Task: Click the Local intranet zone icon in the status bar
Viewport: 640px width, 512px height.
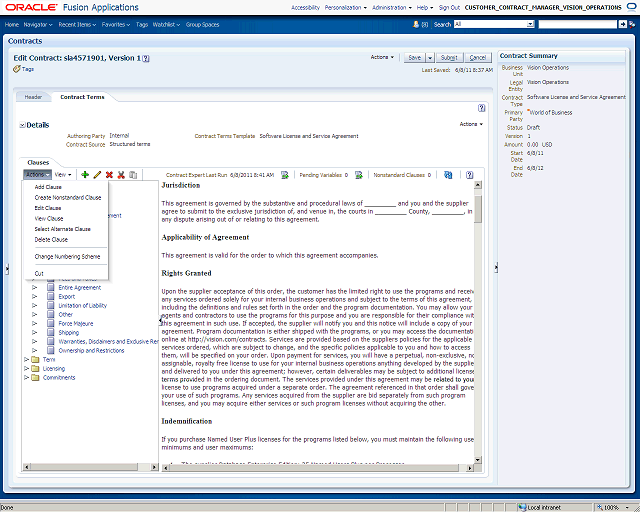Action: [x=522, y=508]
